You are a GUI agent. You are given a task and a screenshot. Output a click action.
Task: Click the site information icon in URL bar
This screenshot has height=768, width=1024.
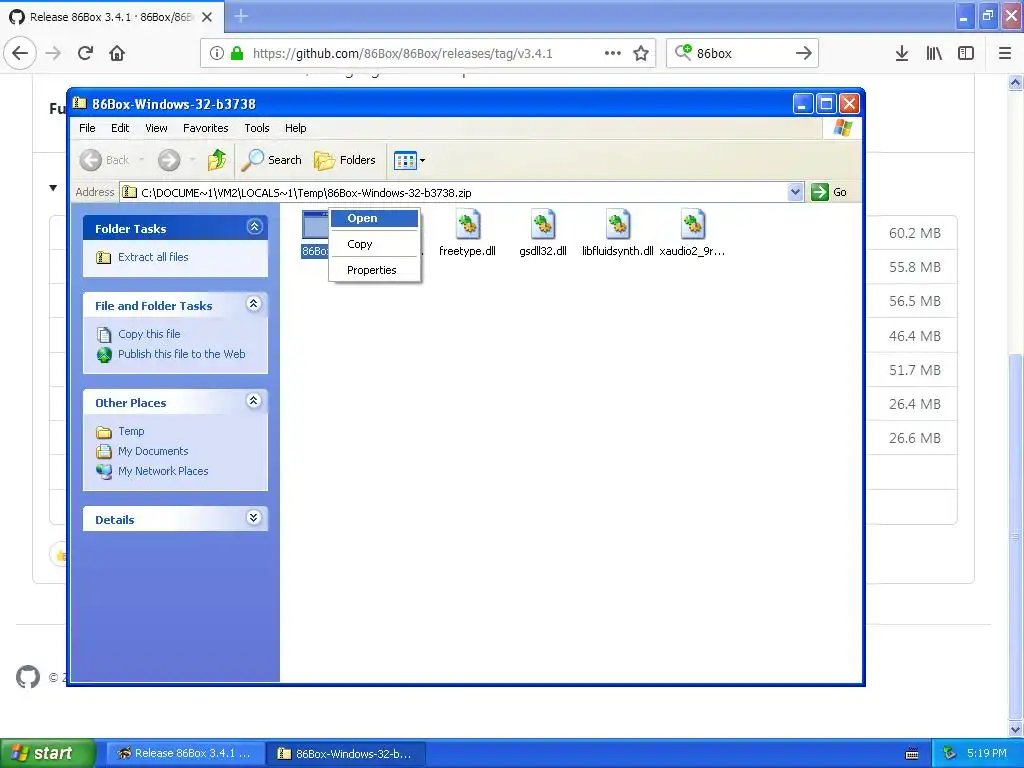pos(217,53)
